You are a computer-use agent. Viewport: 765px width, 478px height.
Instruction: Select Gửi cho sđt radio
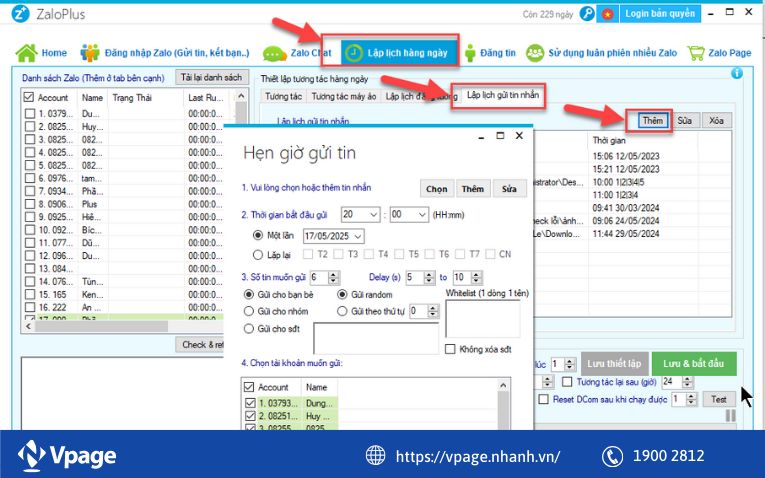[249, 329]
